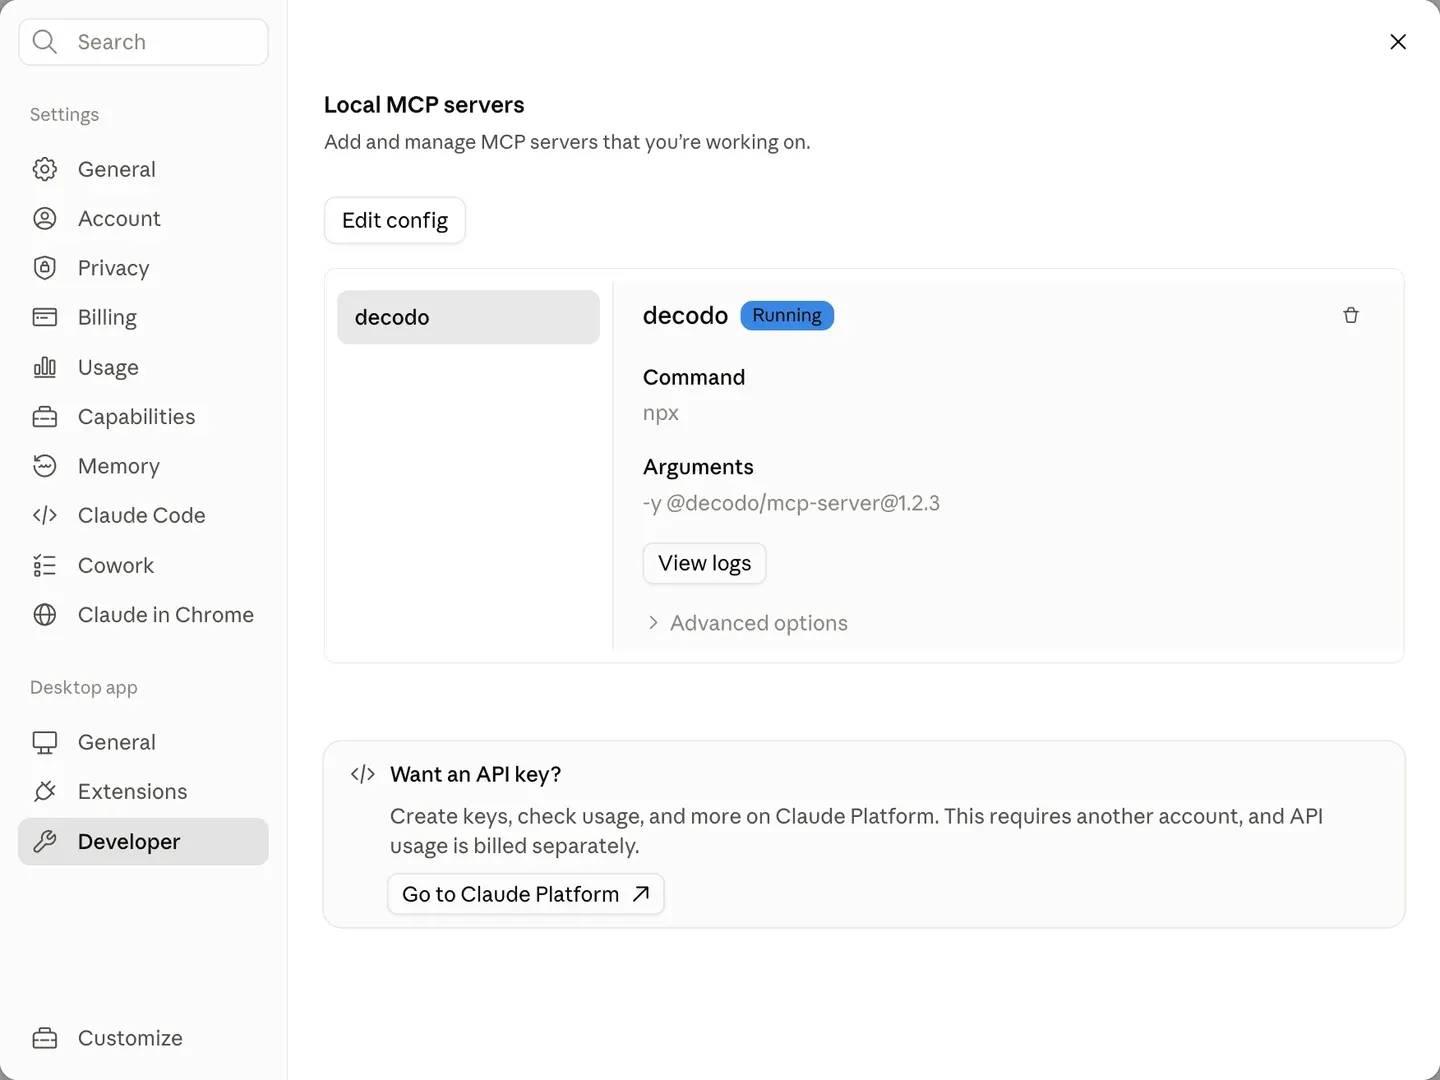1440x1080 pixels.
Task: Click the Privacy shield icon
Action: pos(45,268)
